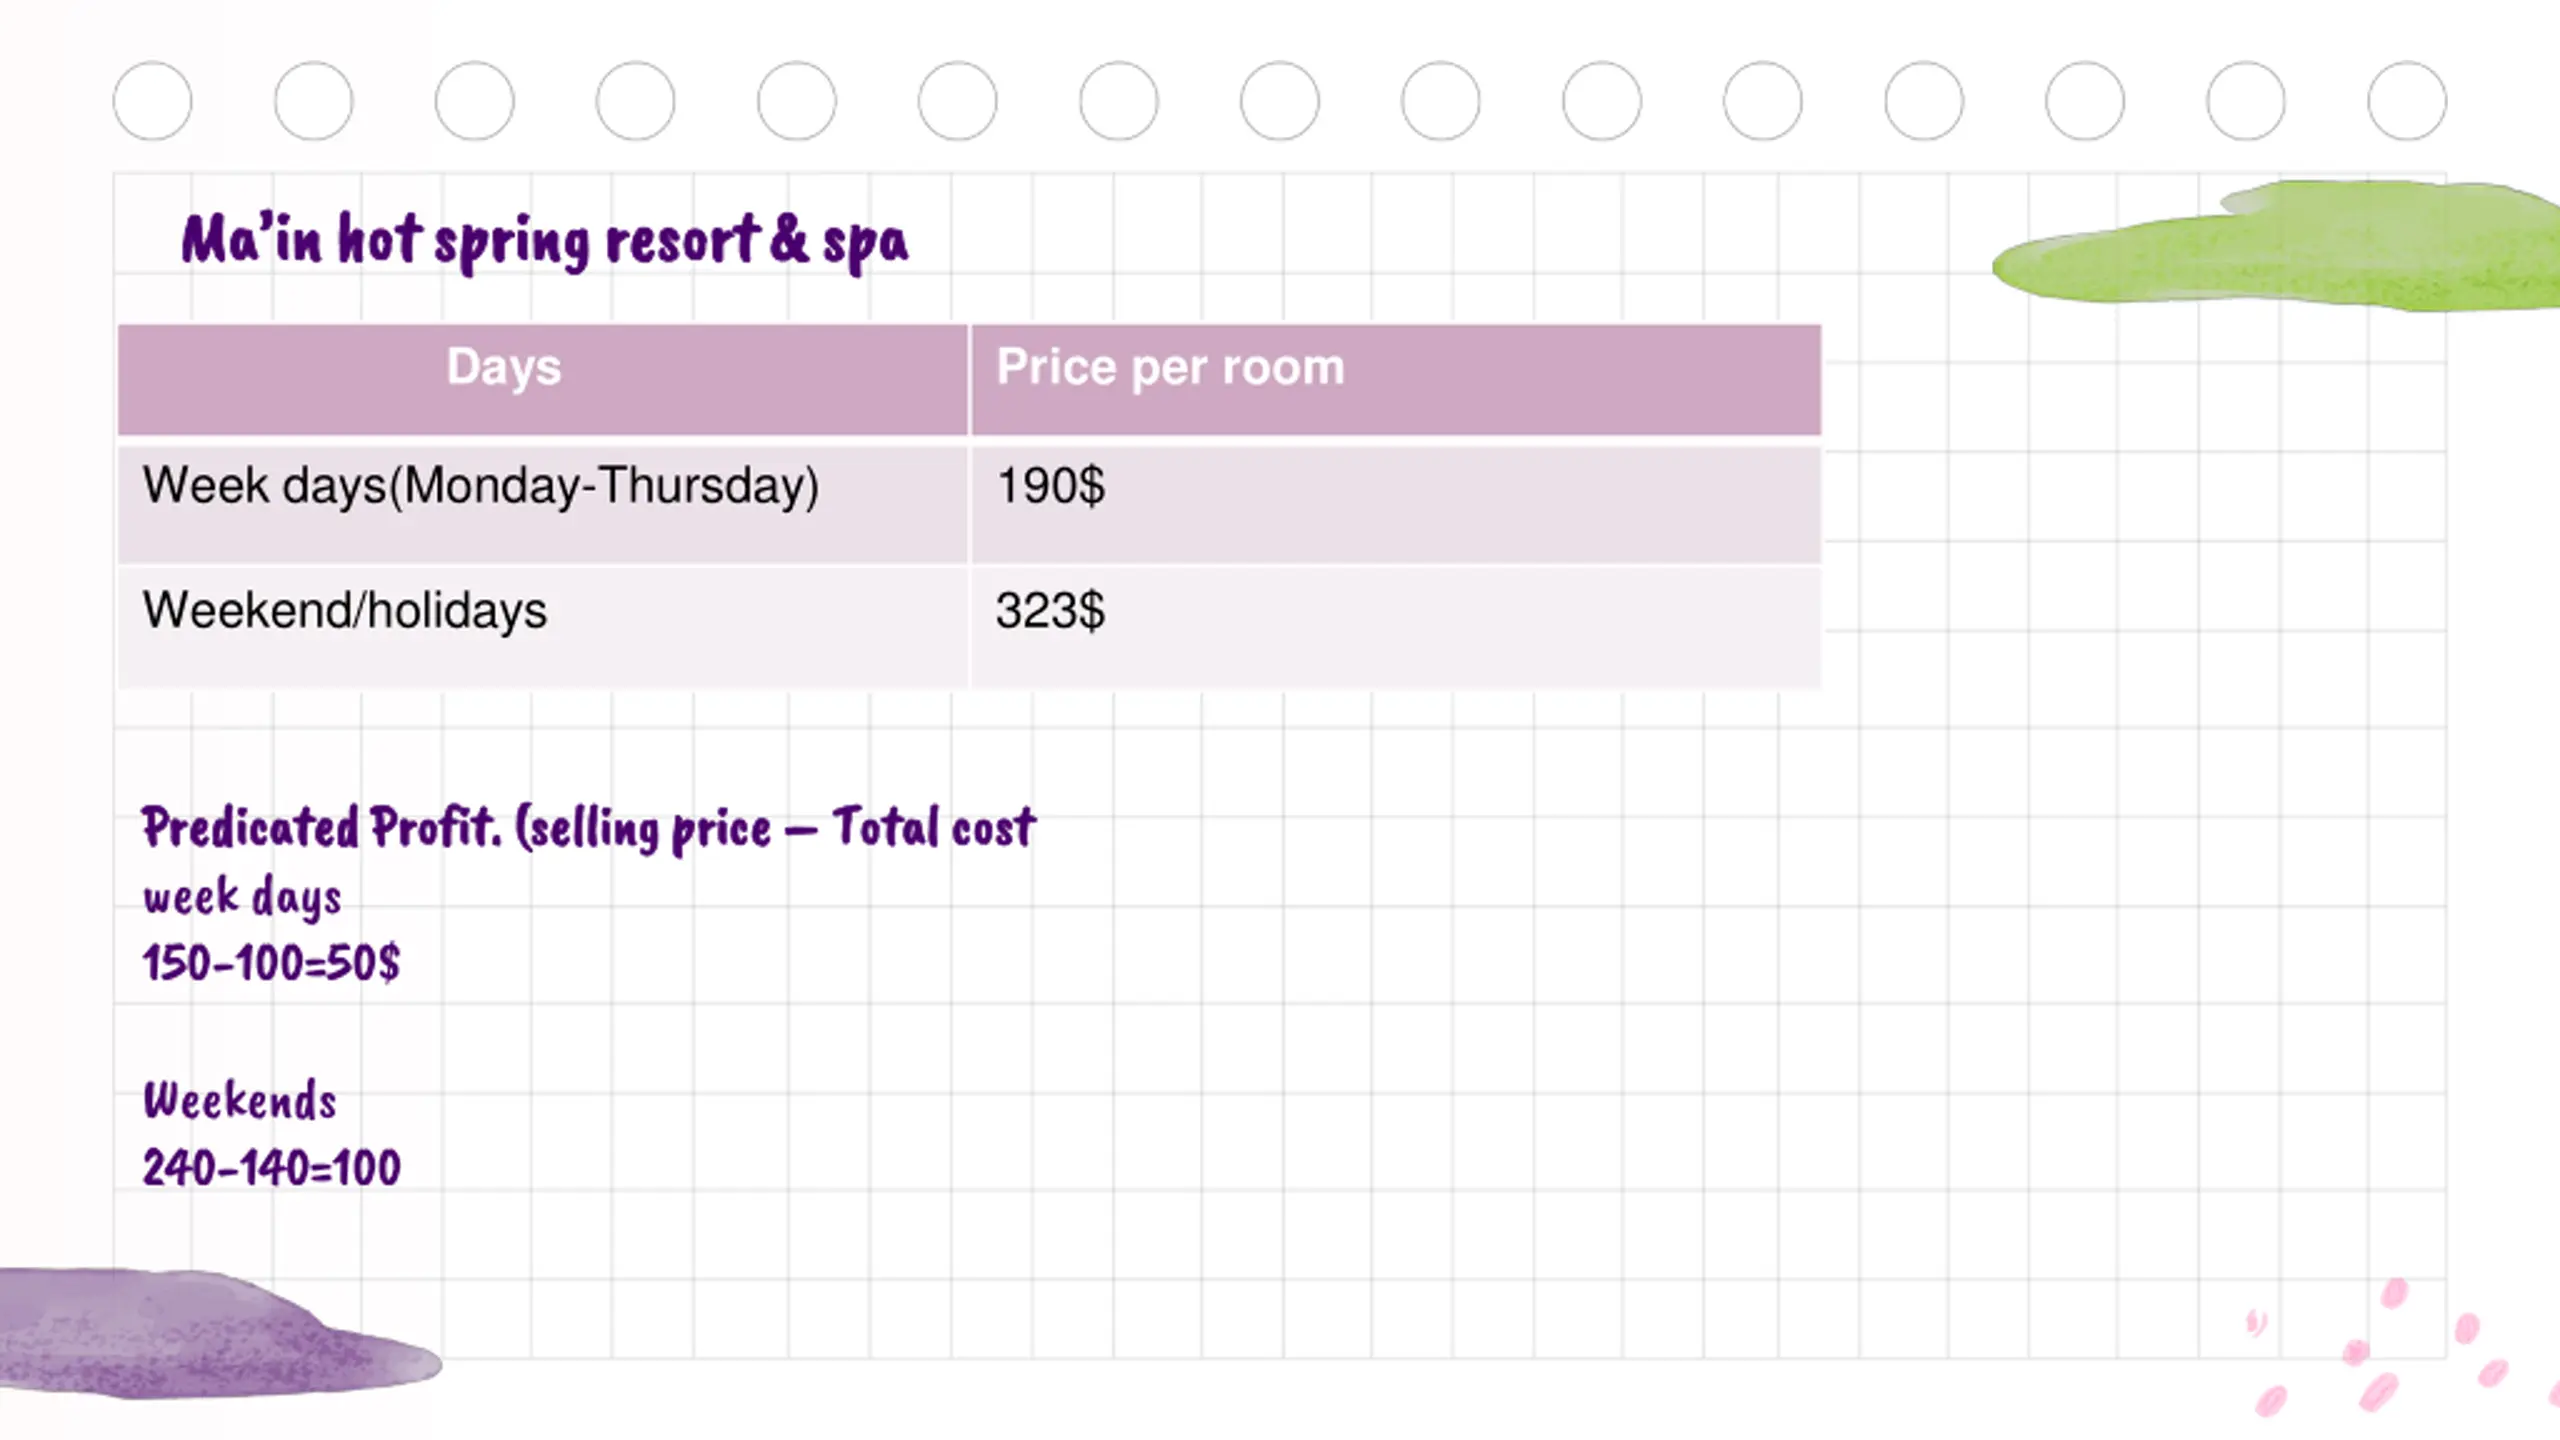2560x1440 pixels.
Task: Click the "150-100=50$" calculation text
Action: pyautogui.click(x=271, y=963)
